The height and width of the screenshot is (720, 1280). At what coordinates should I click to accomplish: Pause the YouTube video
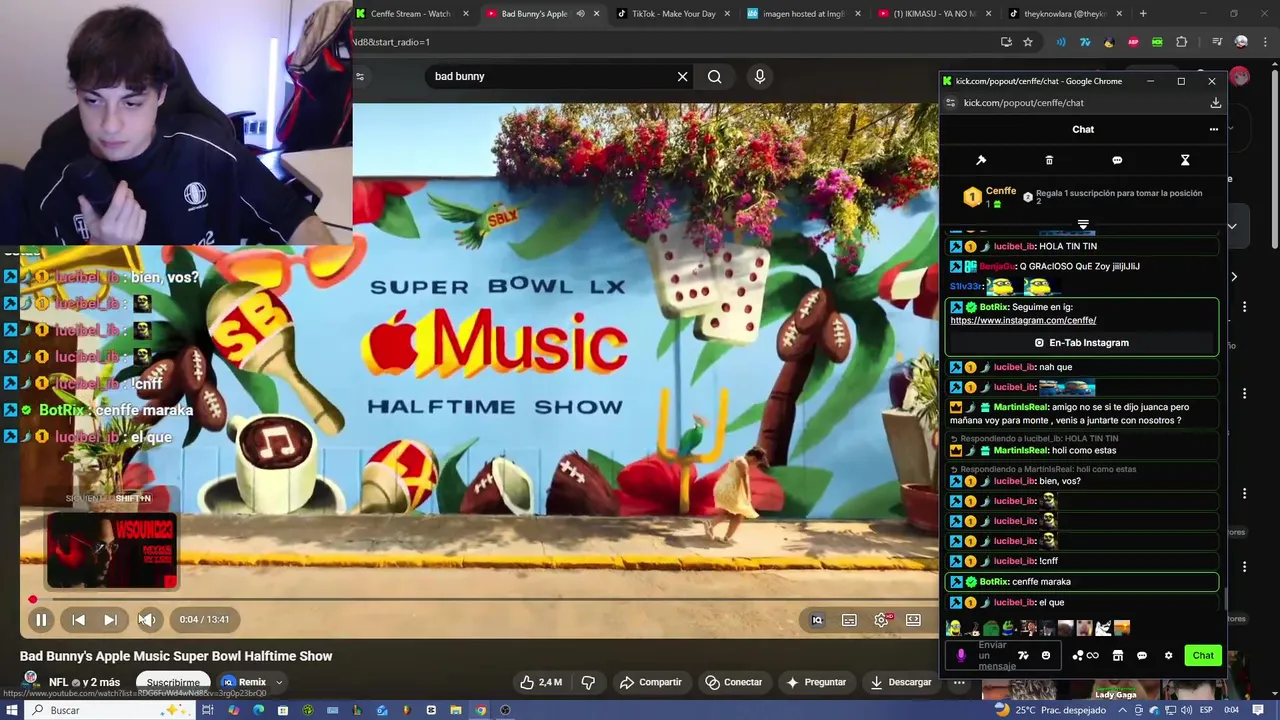41,620
